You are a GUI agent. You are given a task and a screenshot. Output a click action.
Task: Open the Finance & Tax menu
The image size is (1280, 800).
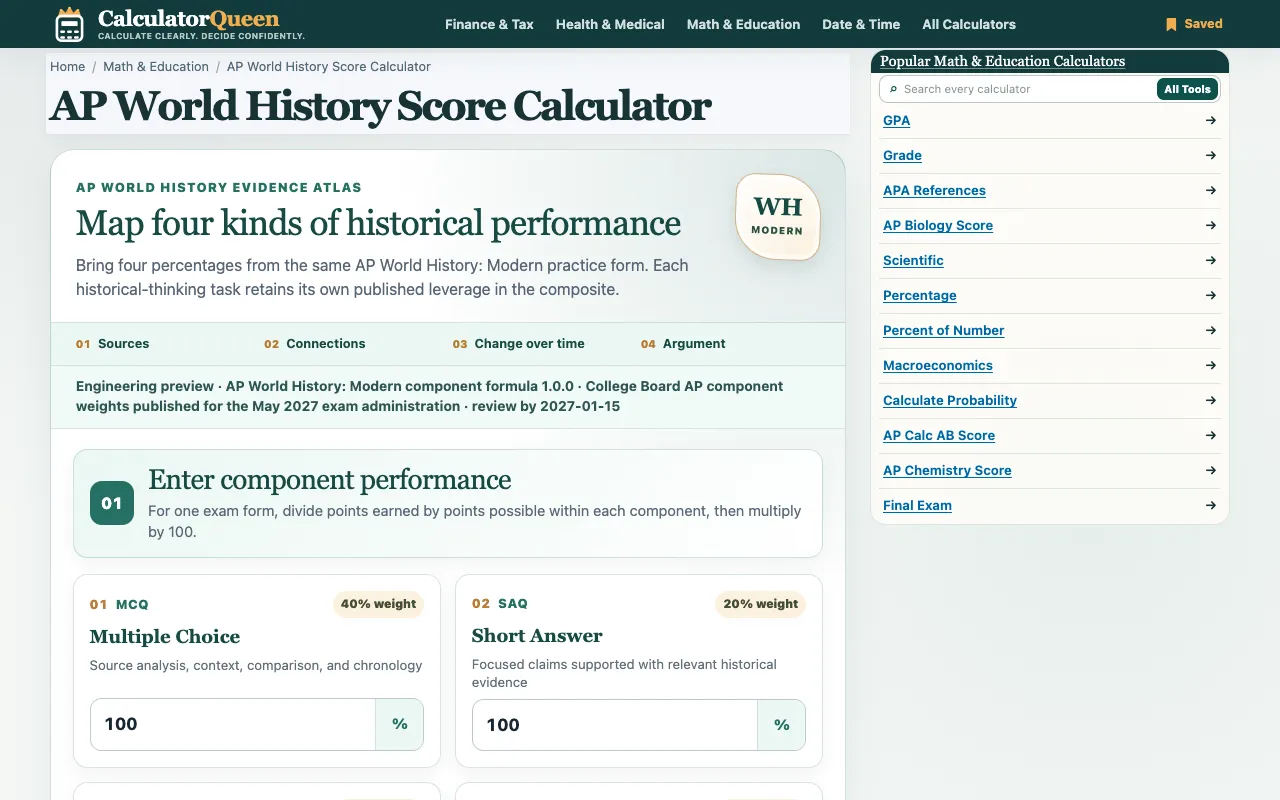pyautogui.click(x=489, y=24)
